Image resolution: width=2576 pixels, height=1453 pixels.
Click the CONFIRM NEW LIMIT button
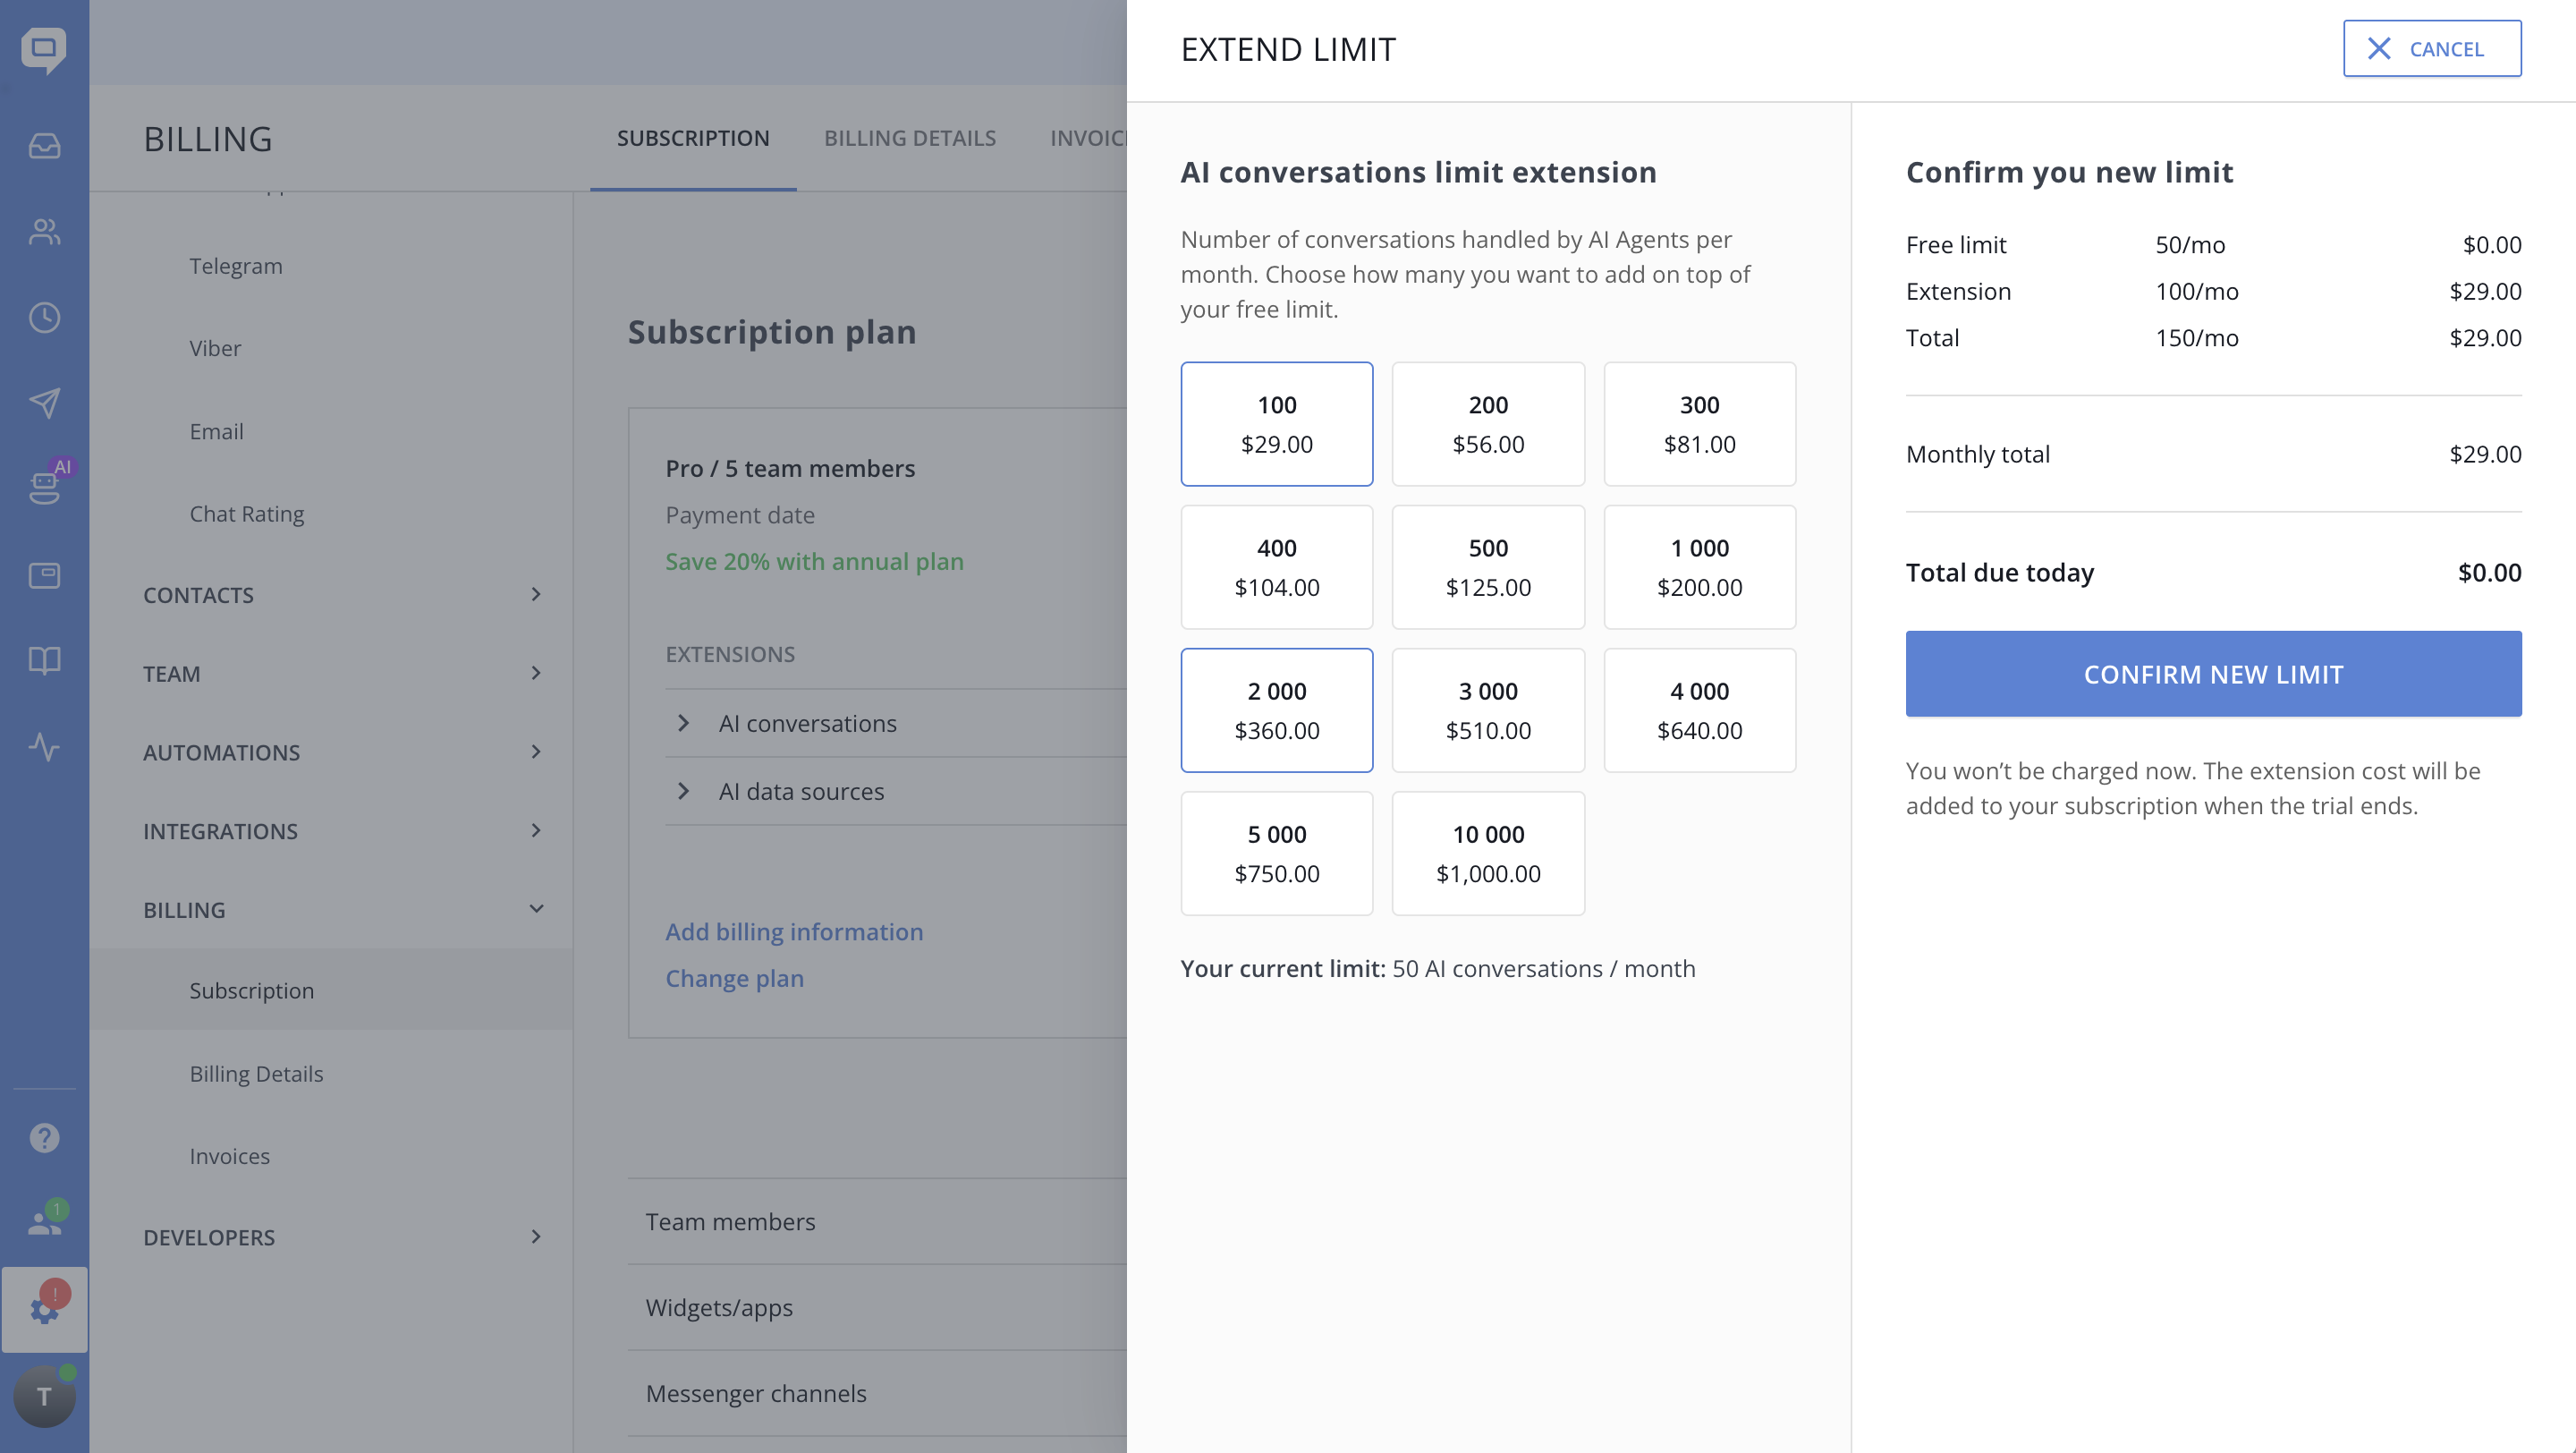point(2213,674)
